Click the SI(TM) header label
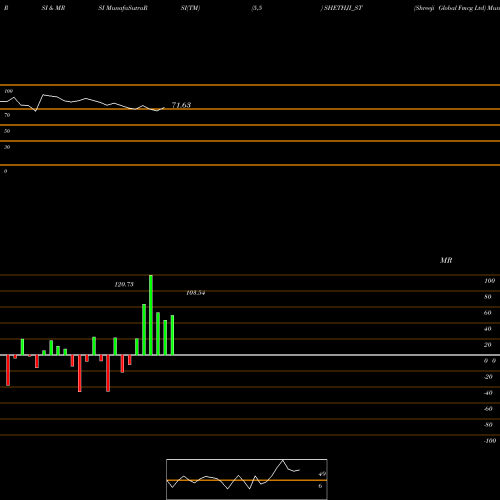 click(x=190, y=8)
